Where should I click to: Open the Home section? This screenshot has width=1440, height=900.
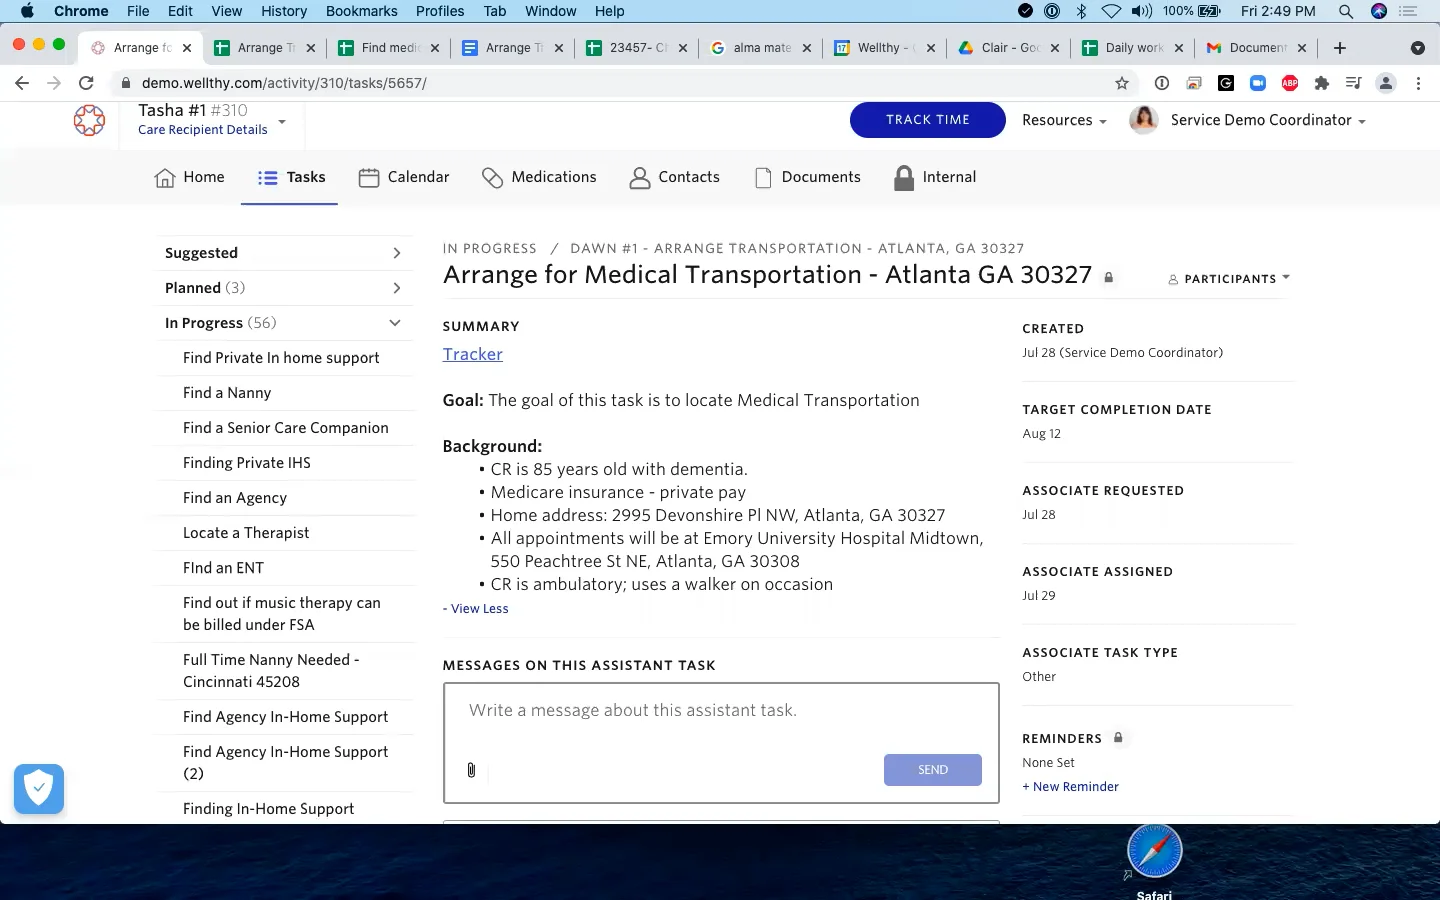click(x=189, y=177)
